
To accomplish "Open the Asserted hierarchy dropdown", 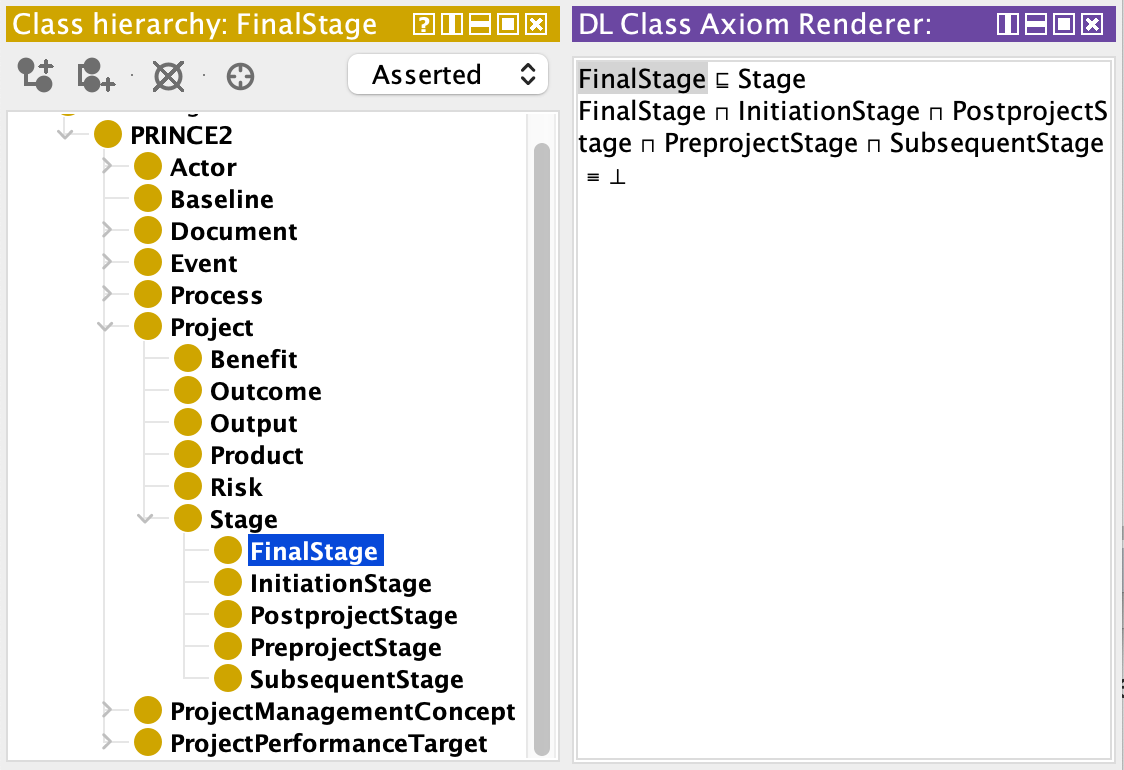I will [x=448, y=75].
